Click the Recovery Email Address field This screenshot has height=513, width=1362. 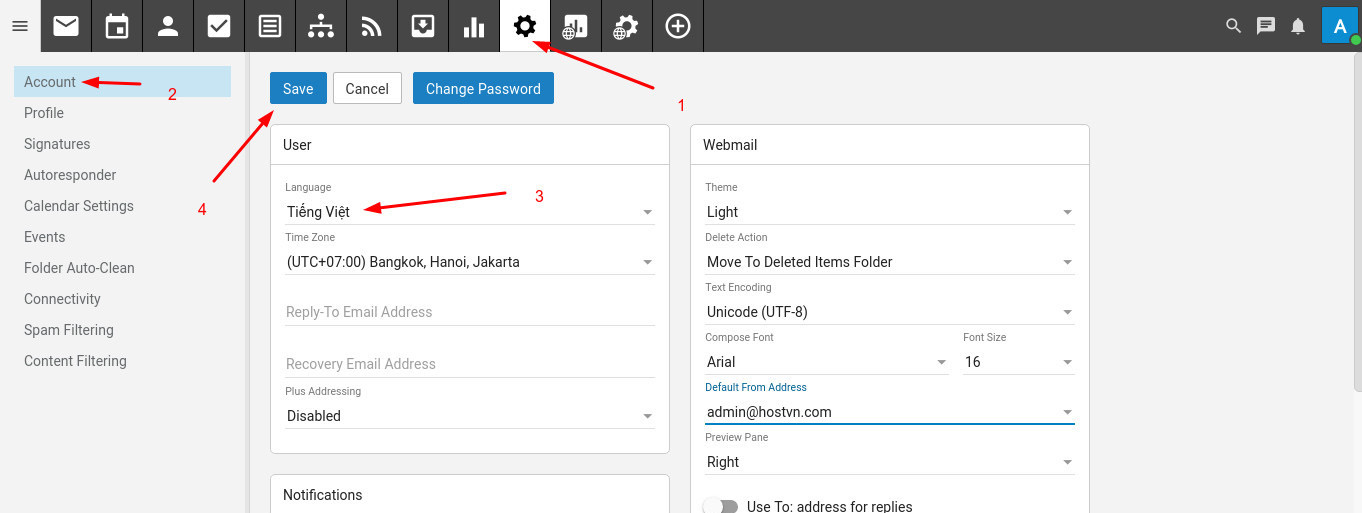(x=469, y=364)
